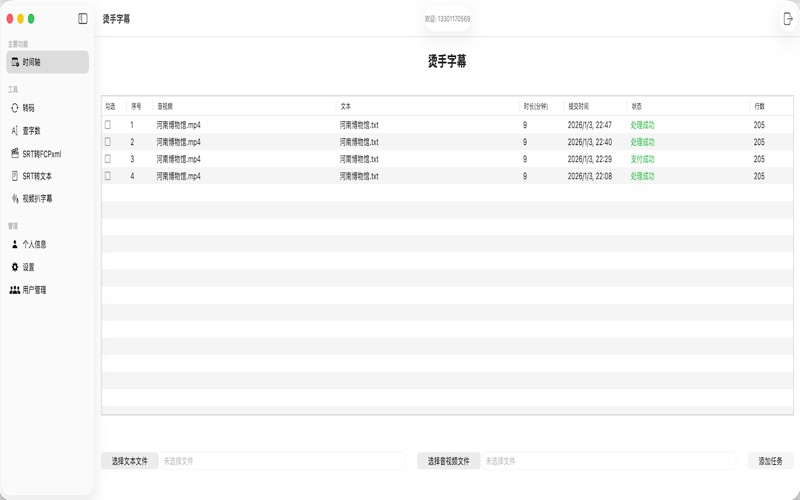Viewport: 800px width, 500px height.
Task: Open the 用户管理 users icon
Action: pyautogui.click(x=15, y=290)
